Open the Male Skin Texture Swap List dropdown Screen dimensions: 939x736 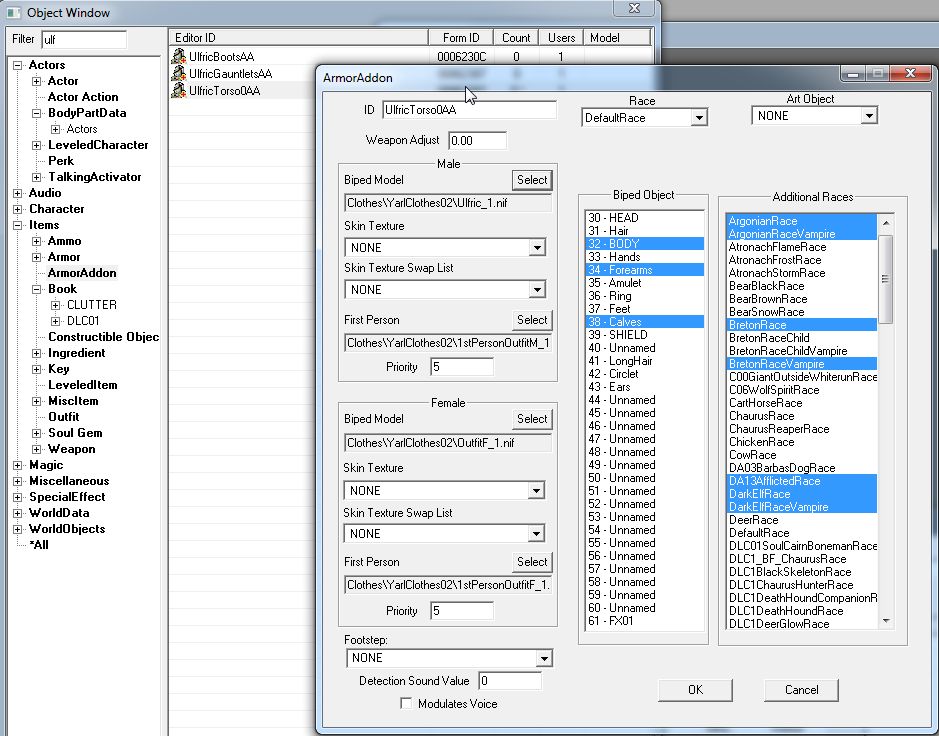[537, 290]
